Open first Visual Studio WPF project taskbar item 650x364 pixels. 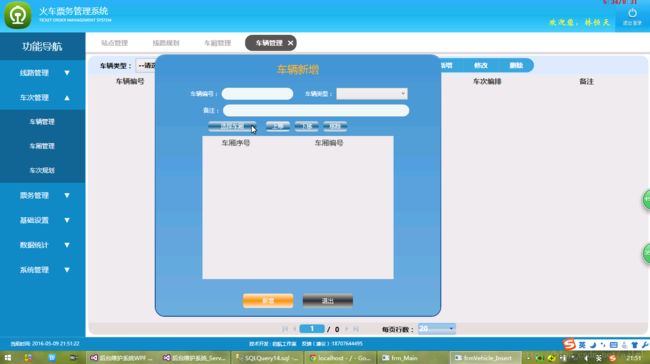122,358
